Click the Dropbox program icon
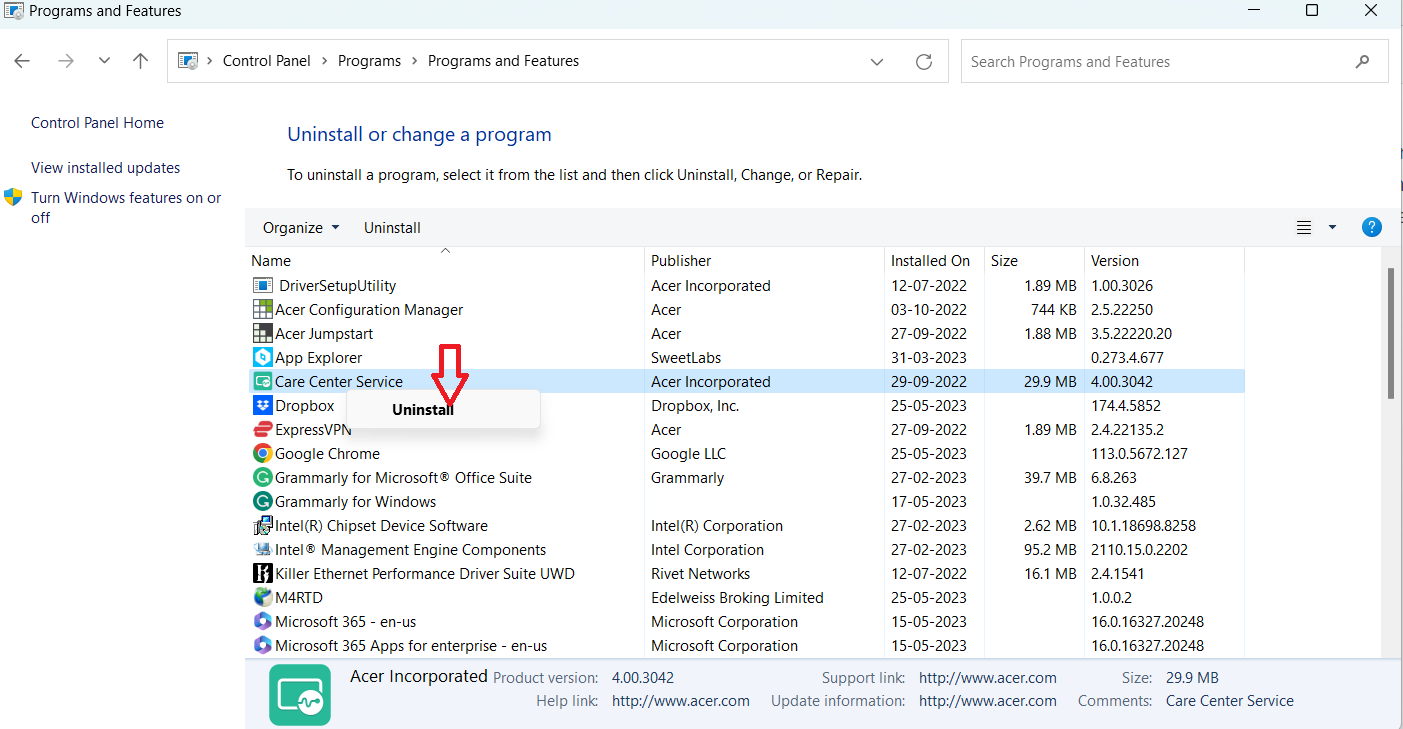 coord(263,406)
